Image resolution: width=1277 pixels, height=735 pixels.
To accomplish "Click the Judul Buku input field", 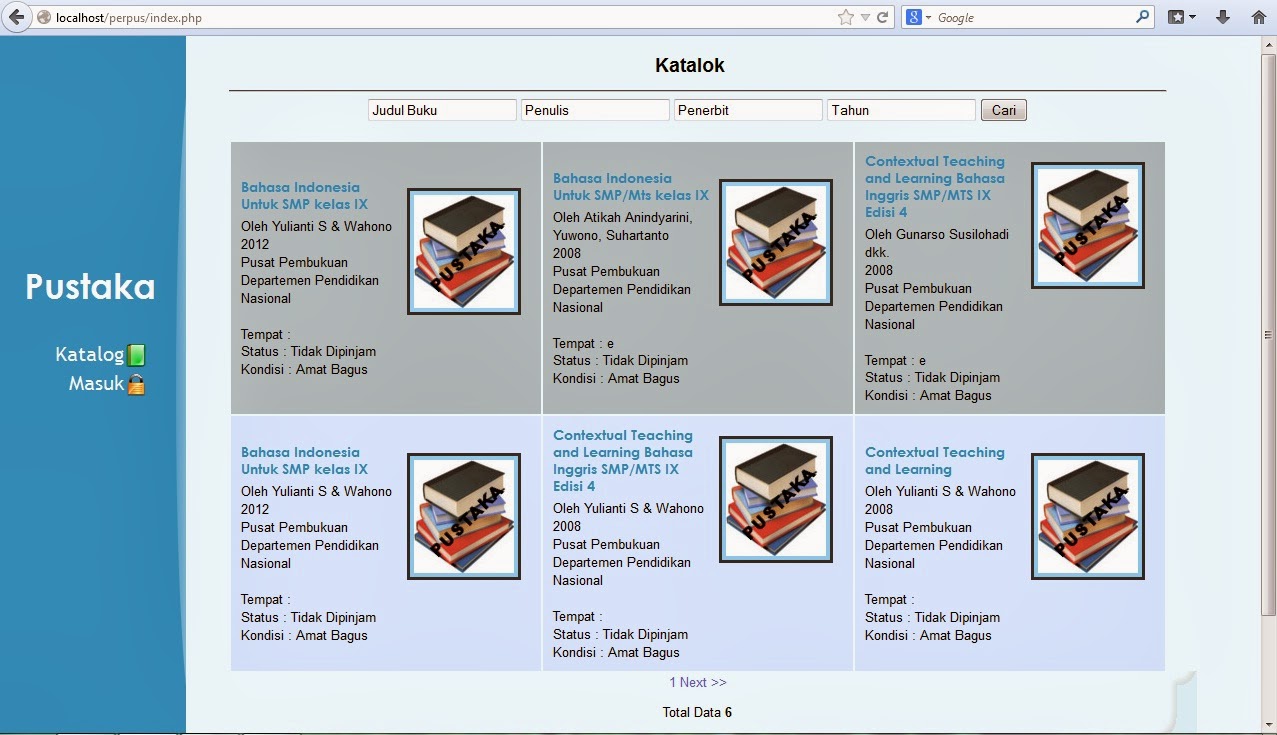I will pos(441,109).
